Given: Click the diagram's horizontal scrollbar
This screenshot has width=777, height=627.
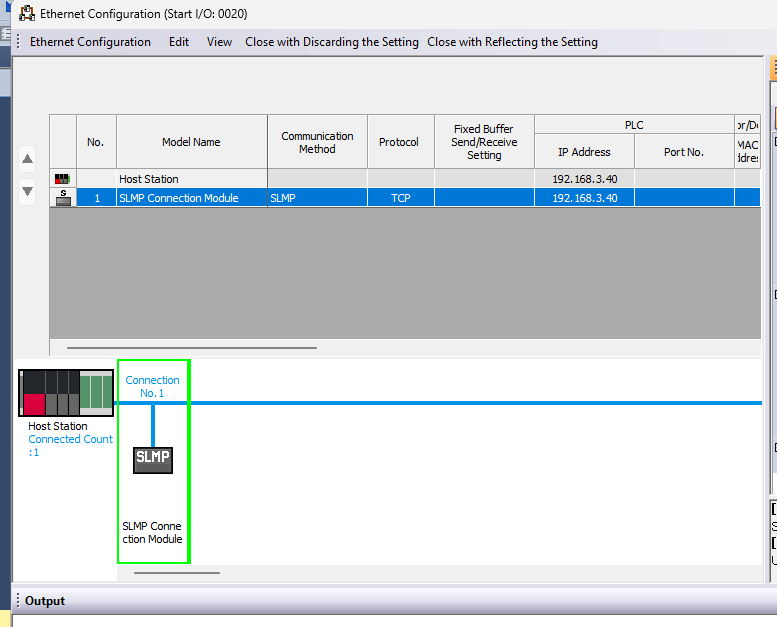Looking at the screenshot, I should (176, 573).
